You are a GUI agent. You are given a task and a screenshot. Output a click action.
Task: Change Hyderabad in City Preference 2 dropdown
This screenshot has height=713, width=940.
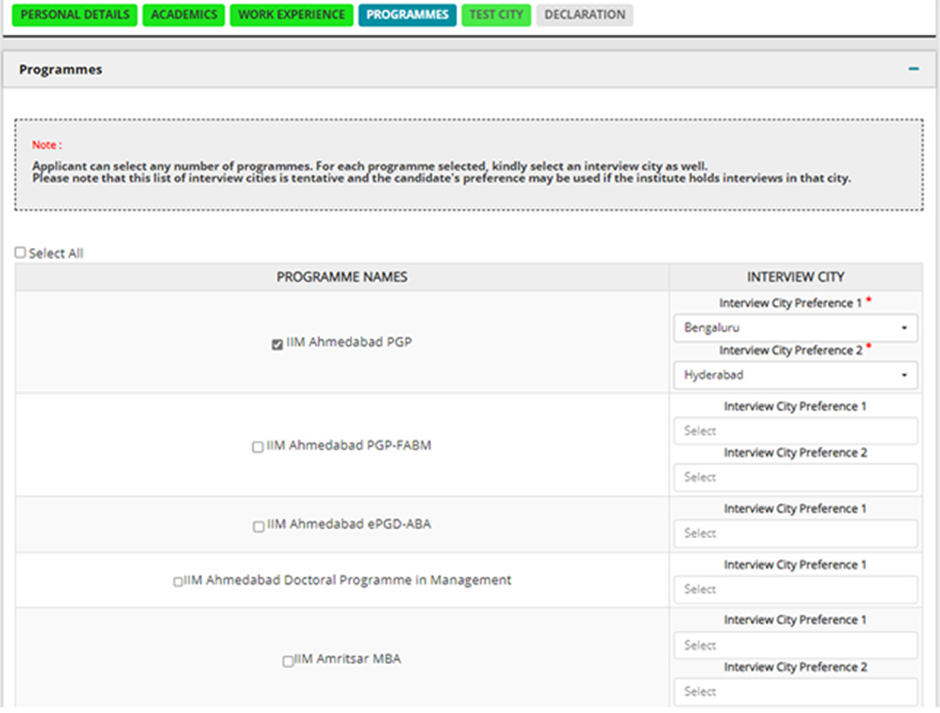[x=795, y=374]
